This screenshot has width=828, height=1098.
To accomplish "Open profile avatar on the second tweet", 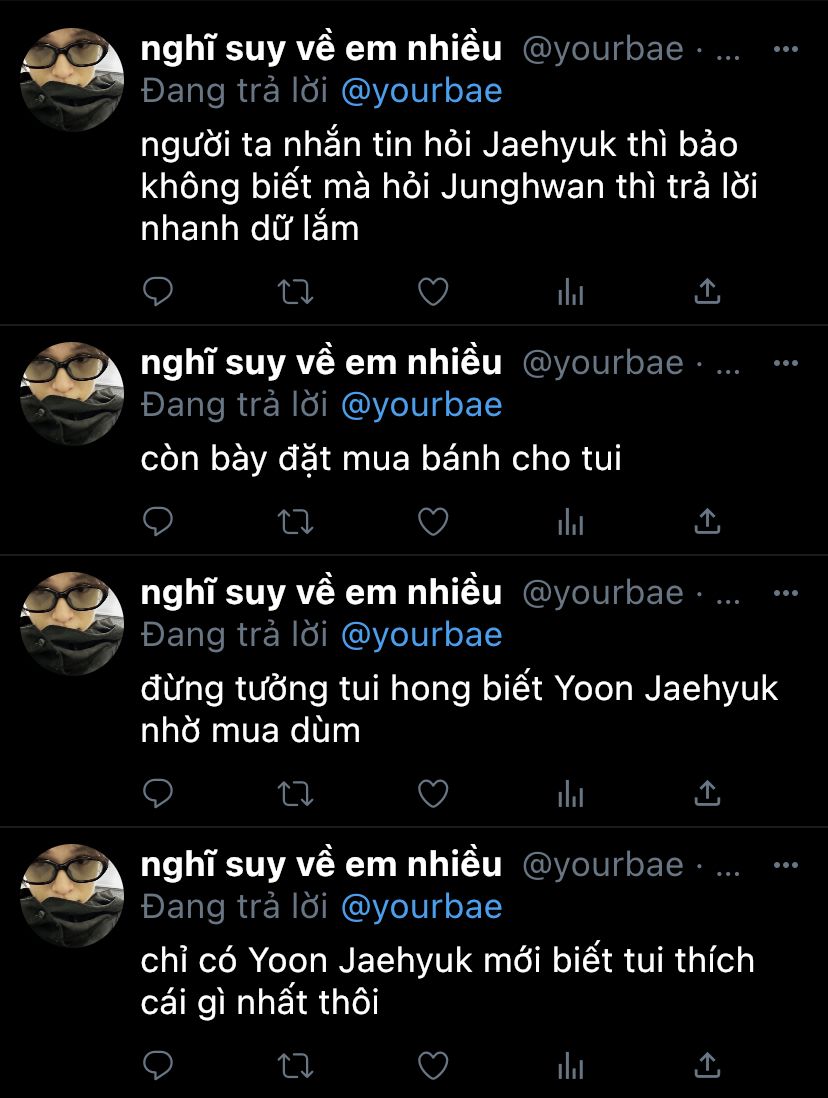I will tap(72, 394).
